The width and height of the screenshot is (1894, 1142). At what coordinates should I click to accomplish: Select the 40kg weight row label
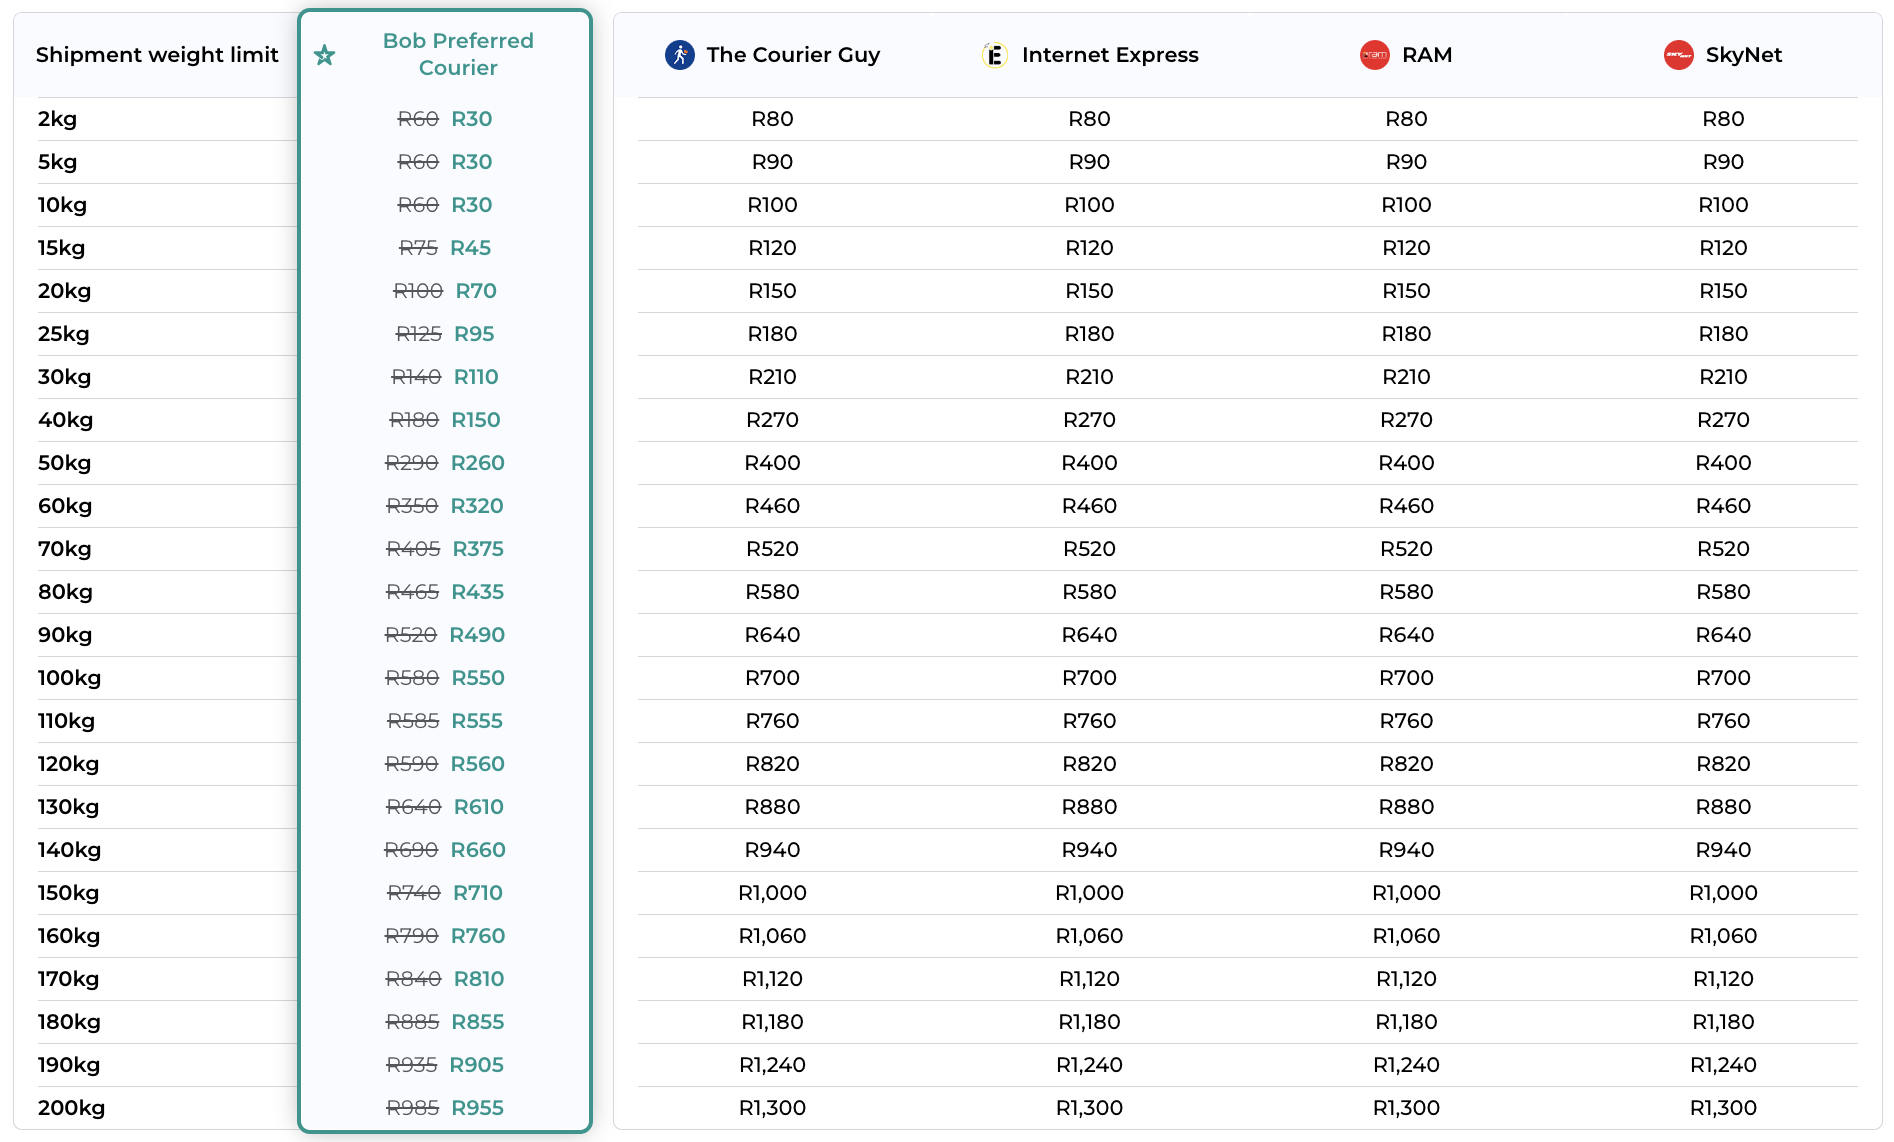pos(65,420)
